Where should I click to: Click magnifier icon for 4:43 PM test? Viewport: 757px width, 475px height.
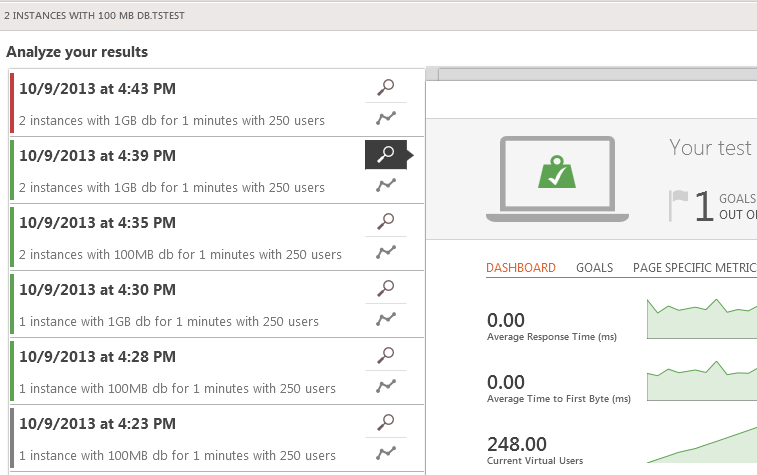386,87
